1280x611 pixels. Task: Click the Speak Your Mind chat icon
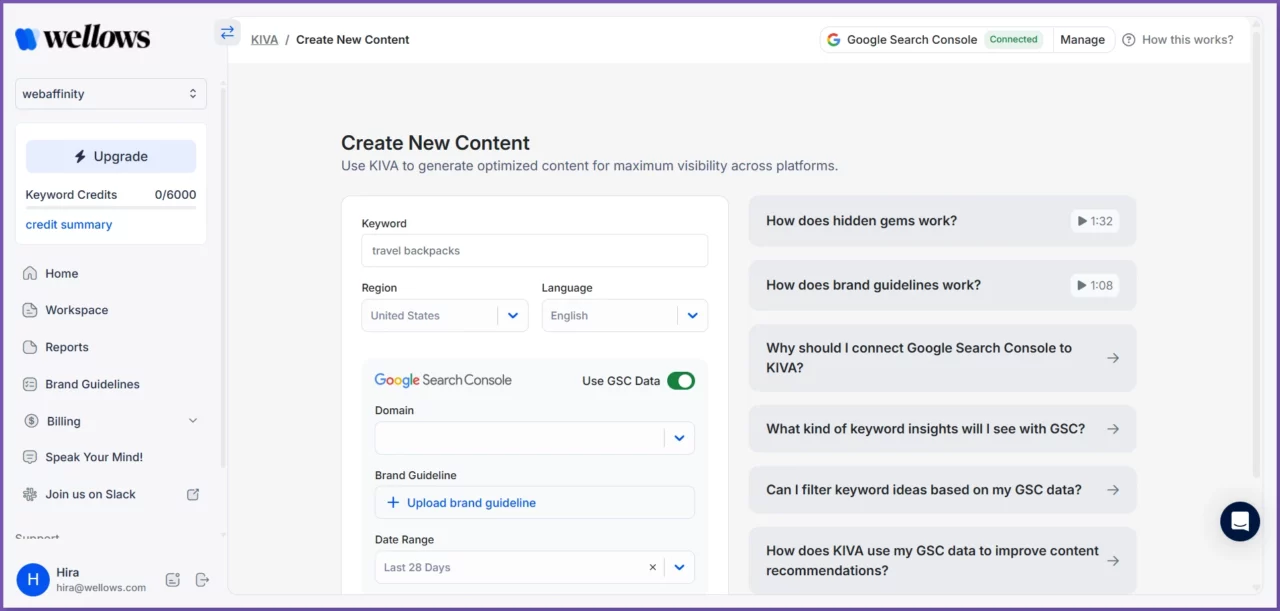click(x=31, y=457)
